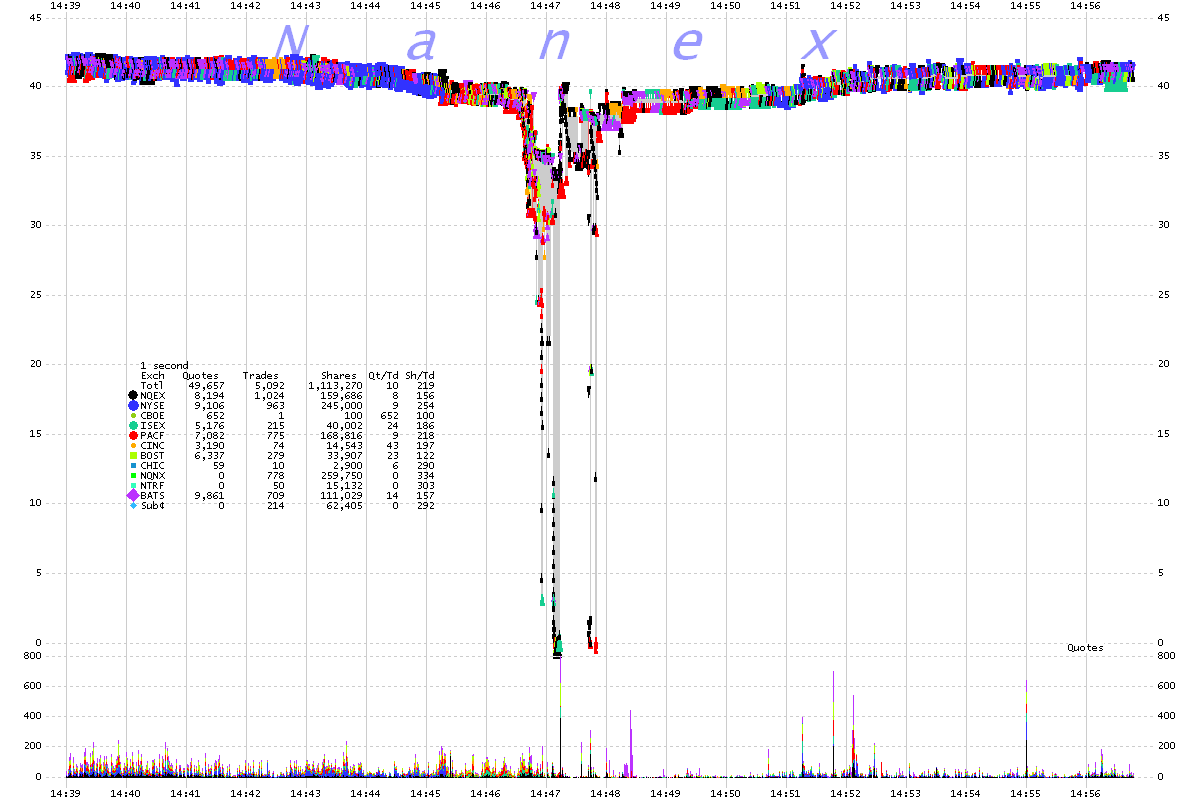Click the 14:52 label on bottom time axis
The height and width of the screenshot is (800, 1200).
(x=846, y=792)
